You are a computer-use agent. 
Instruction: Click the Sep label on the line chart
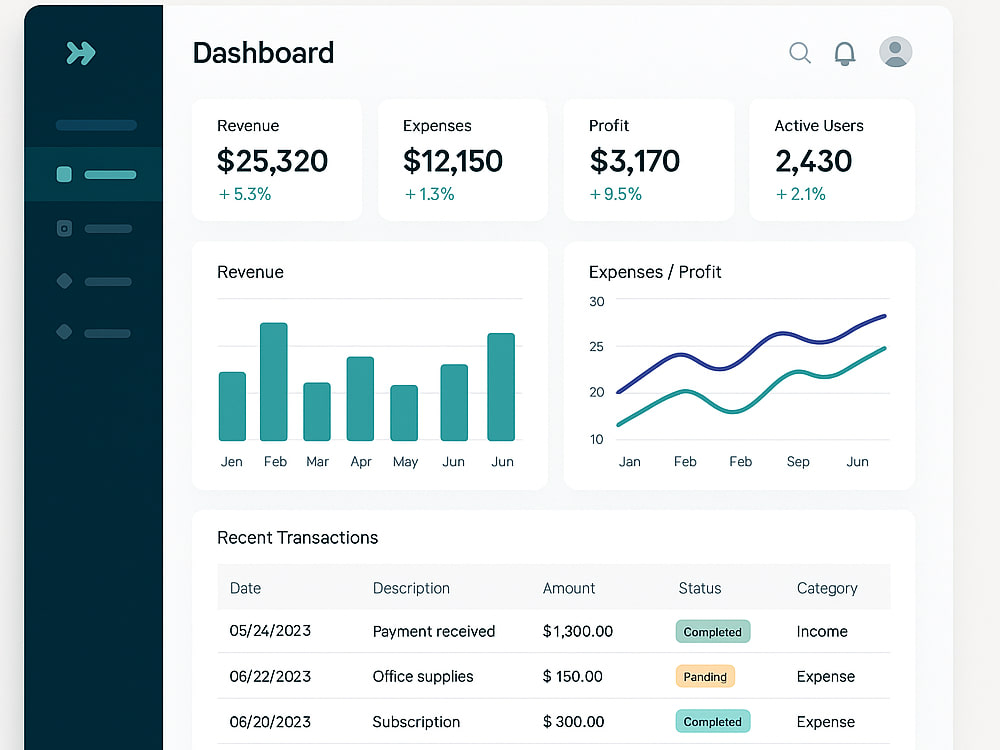point(798,462)
